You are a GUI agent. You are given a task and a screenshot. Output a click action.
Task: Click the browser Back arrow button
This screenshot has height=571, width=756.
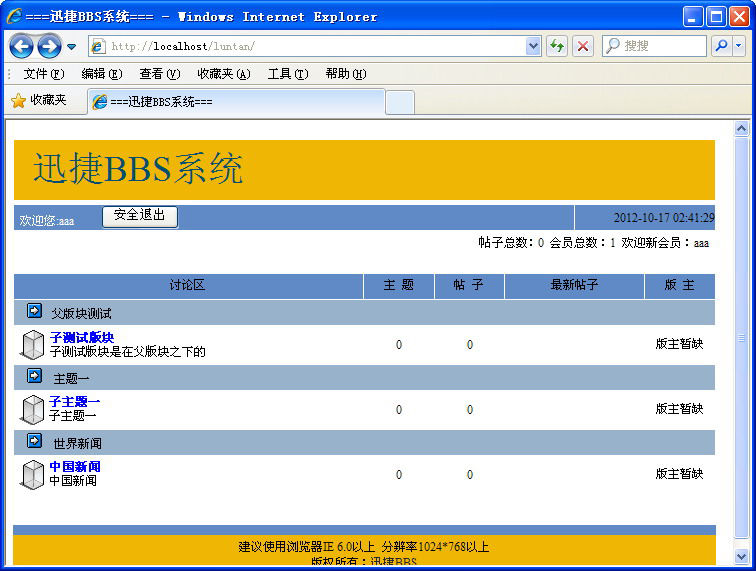coord(21,47)
